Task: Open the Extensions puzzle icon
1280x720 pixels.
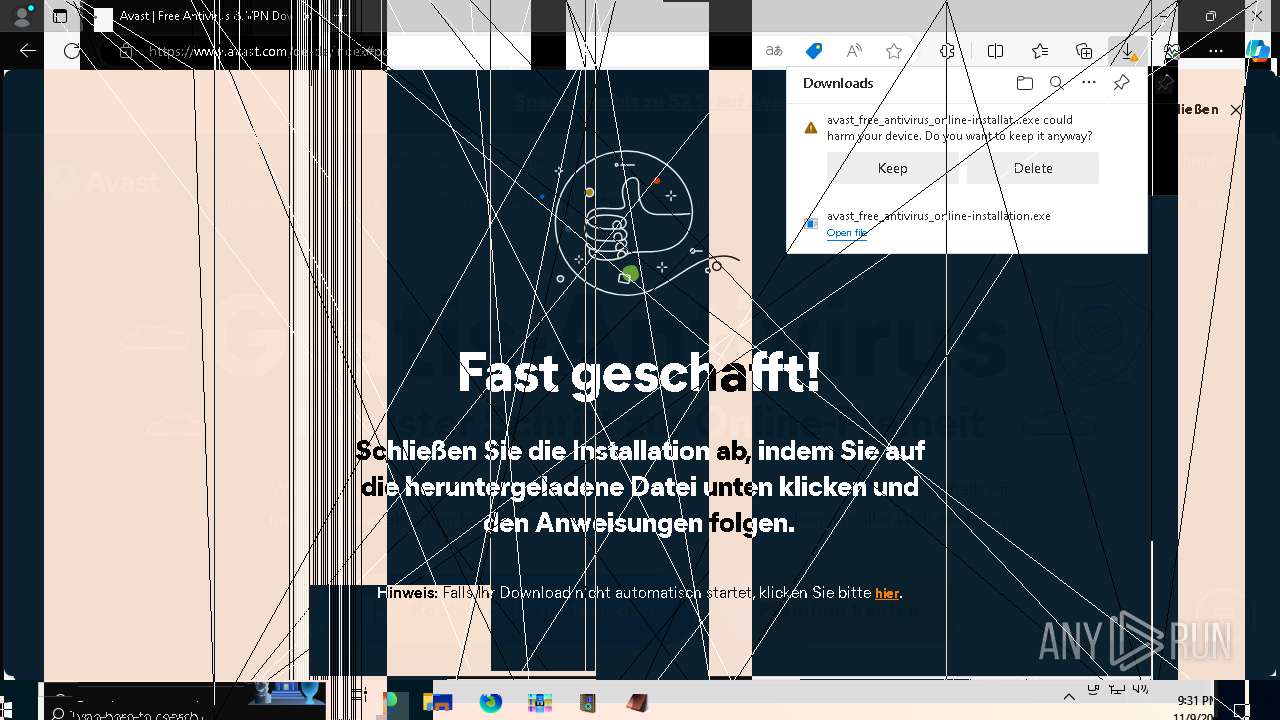Action: [947, 51]
